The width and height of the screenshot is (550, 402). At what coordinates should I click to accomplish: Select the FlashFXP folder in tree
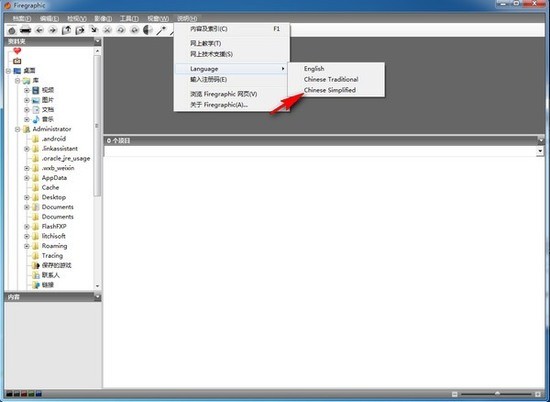54,227
